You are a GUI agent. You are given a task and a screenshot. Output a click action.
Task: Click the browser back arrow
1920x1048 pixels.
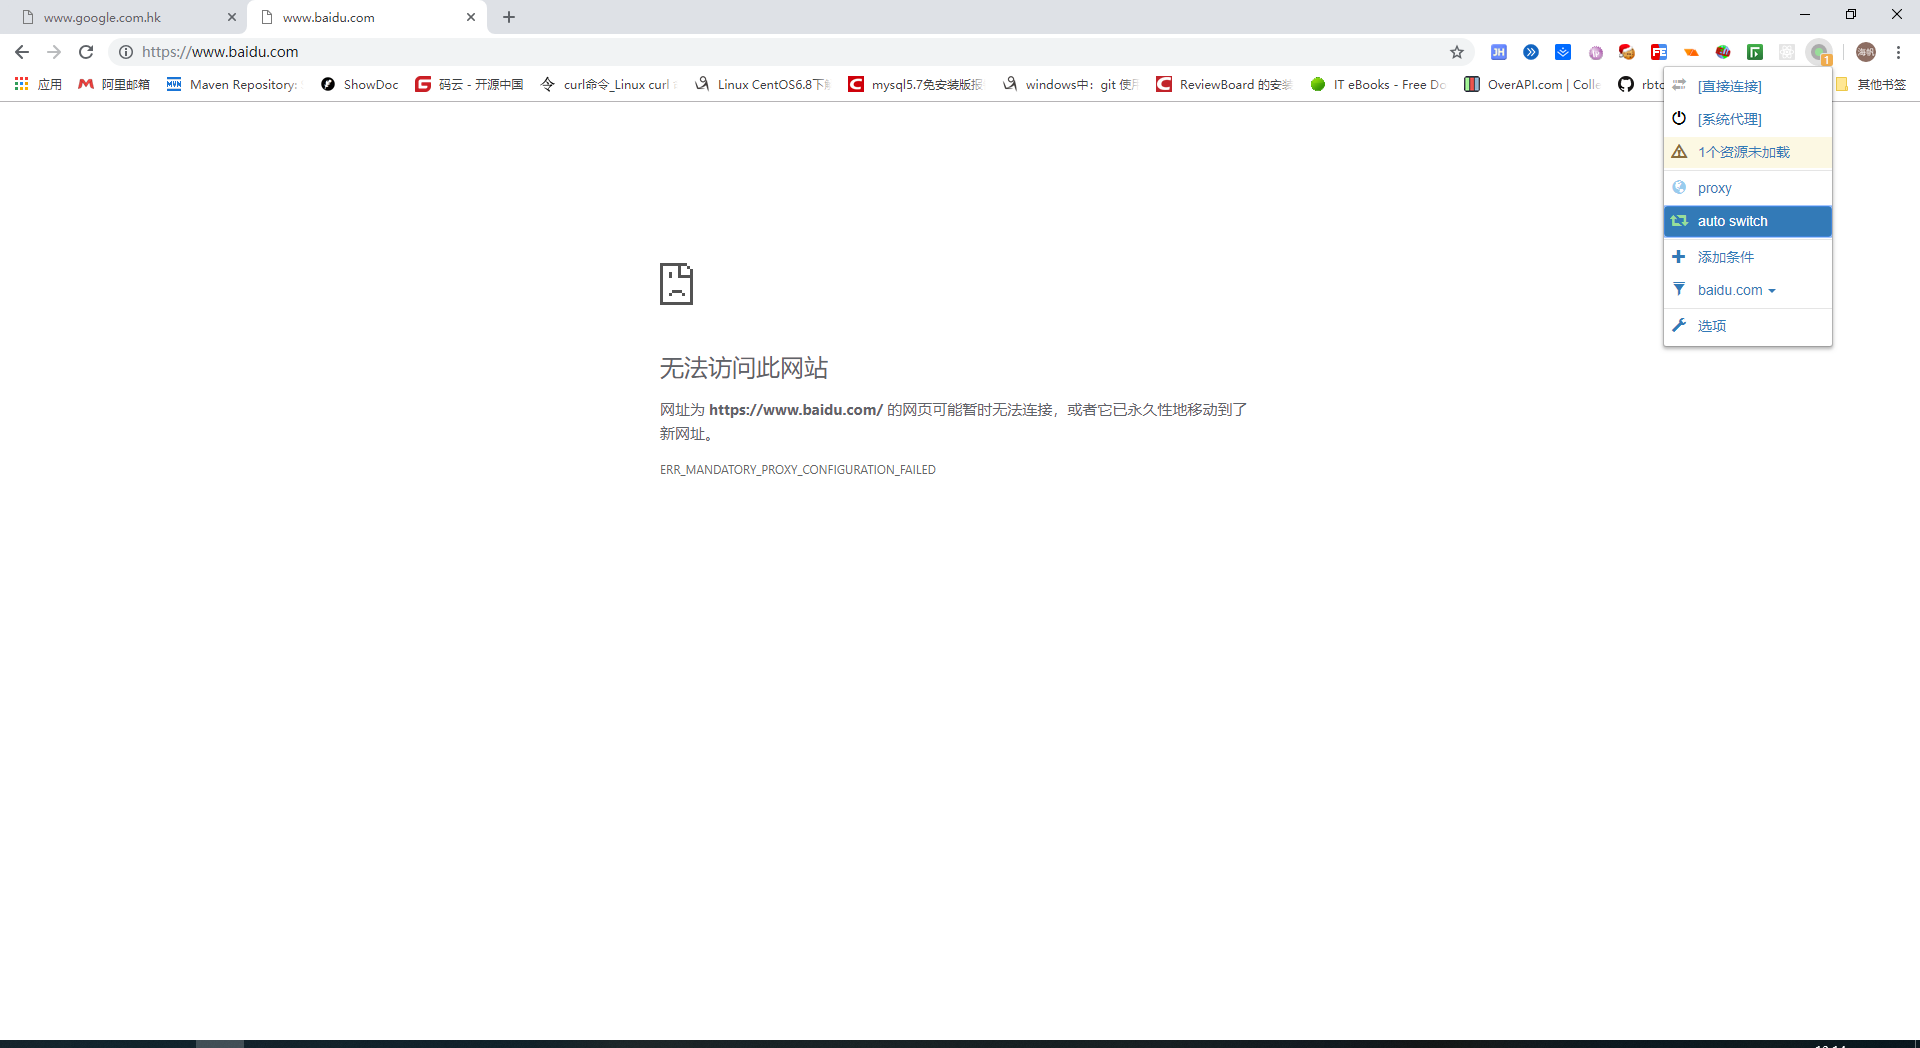[x=22, y=52]
